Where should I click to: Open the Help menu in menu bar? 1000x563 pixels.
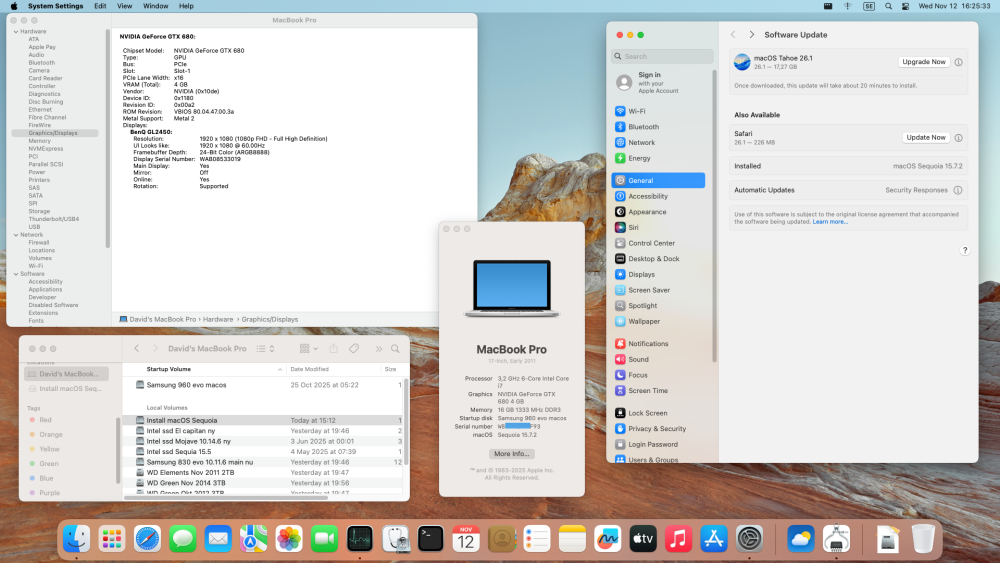coord(186,6)
